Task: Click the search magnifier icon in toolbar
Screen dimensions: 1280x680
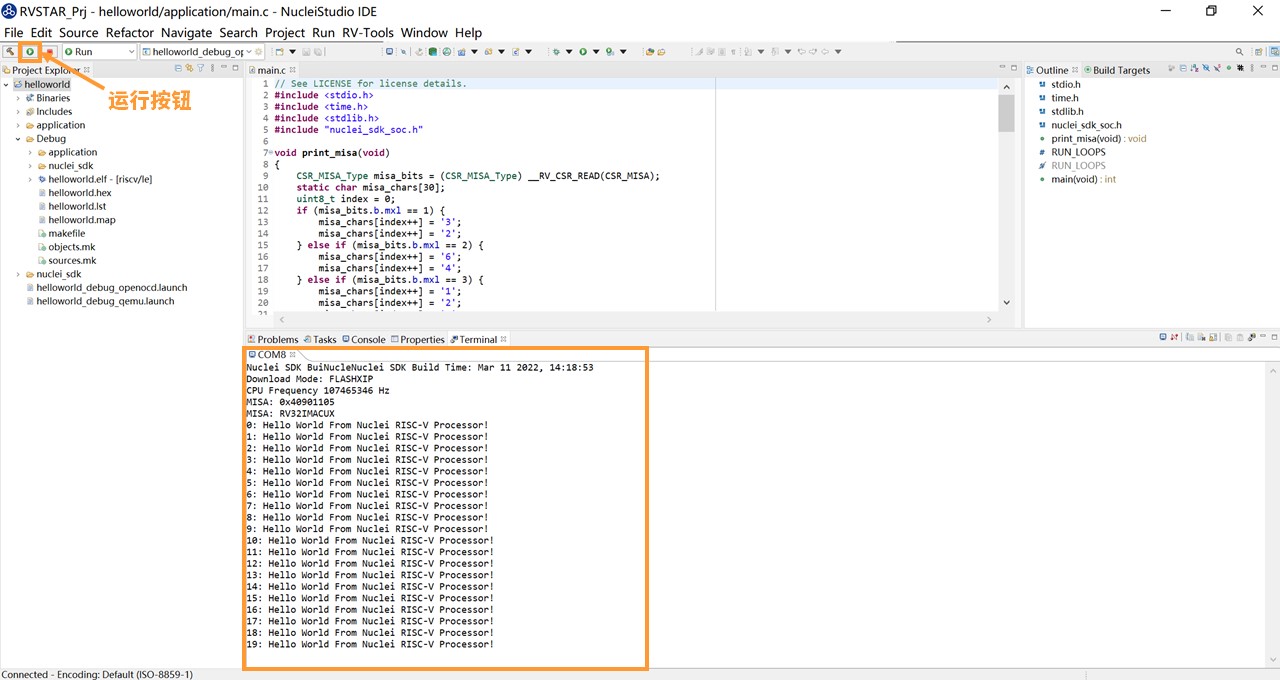Action: click(x=1239, y=52)
